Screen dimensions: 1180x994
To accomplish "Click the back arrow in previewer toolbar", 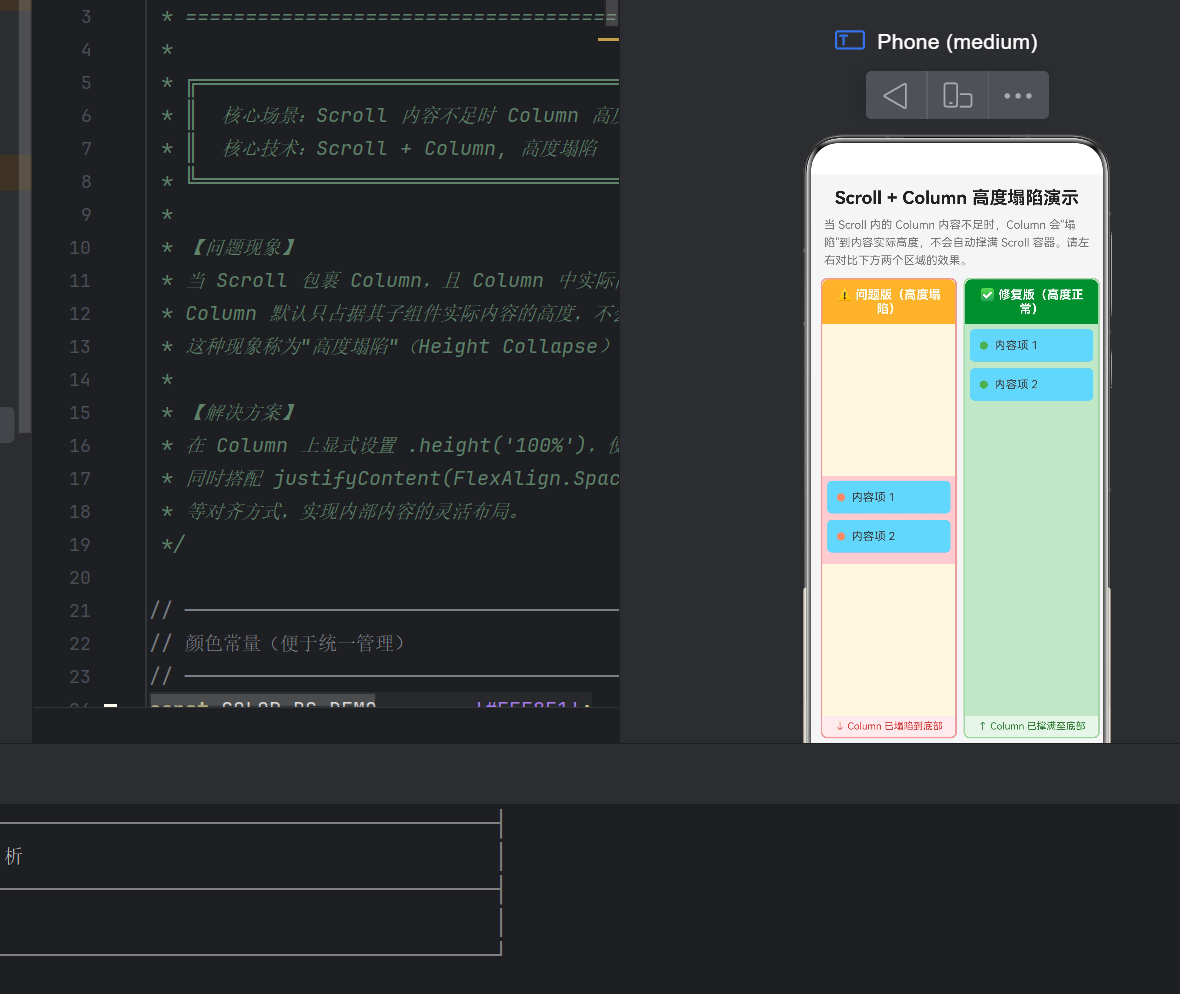I will (896, 96).
